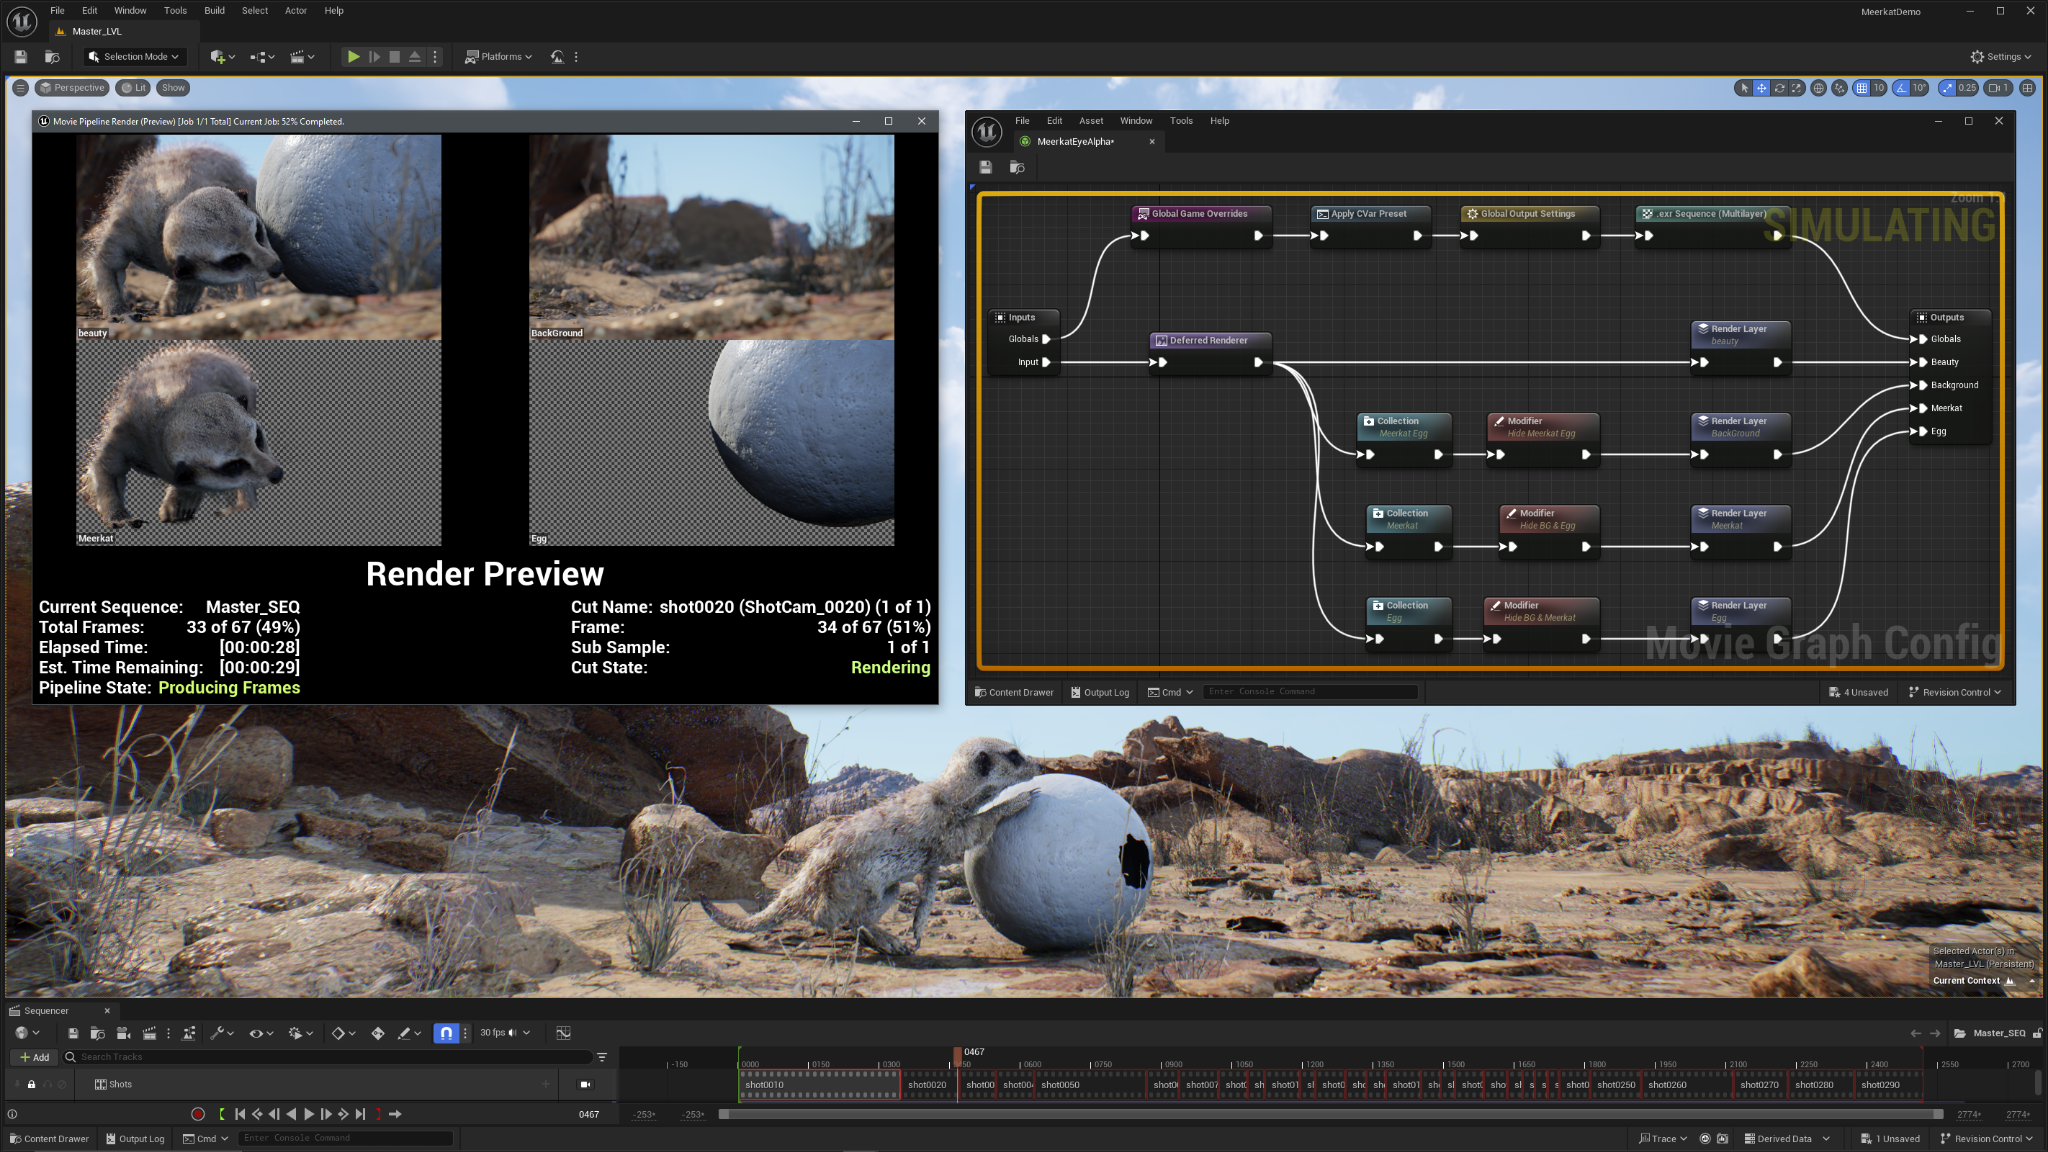The image size is (2048, 1152).
Task: Open the Selection Mode dropdown
Action: pos(133,57)
